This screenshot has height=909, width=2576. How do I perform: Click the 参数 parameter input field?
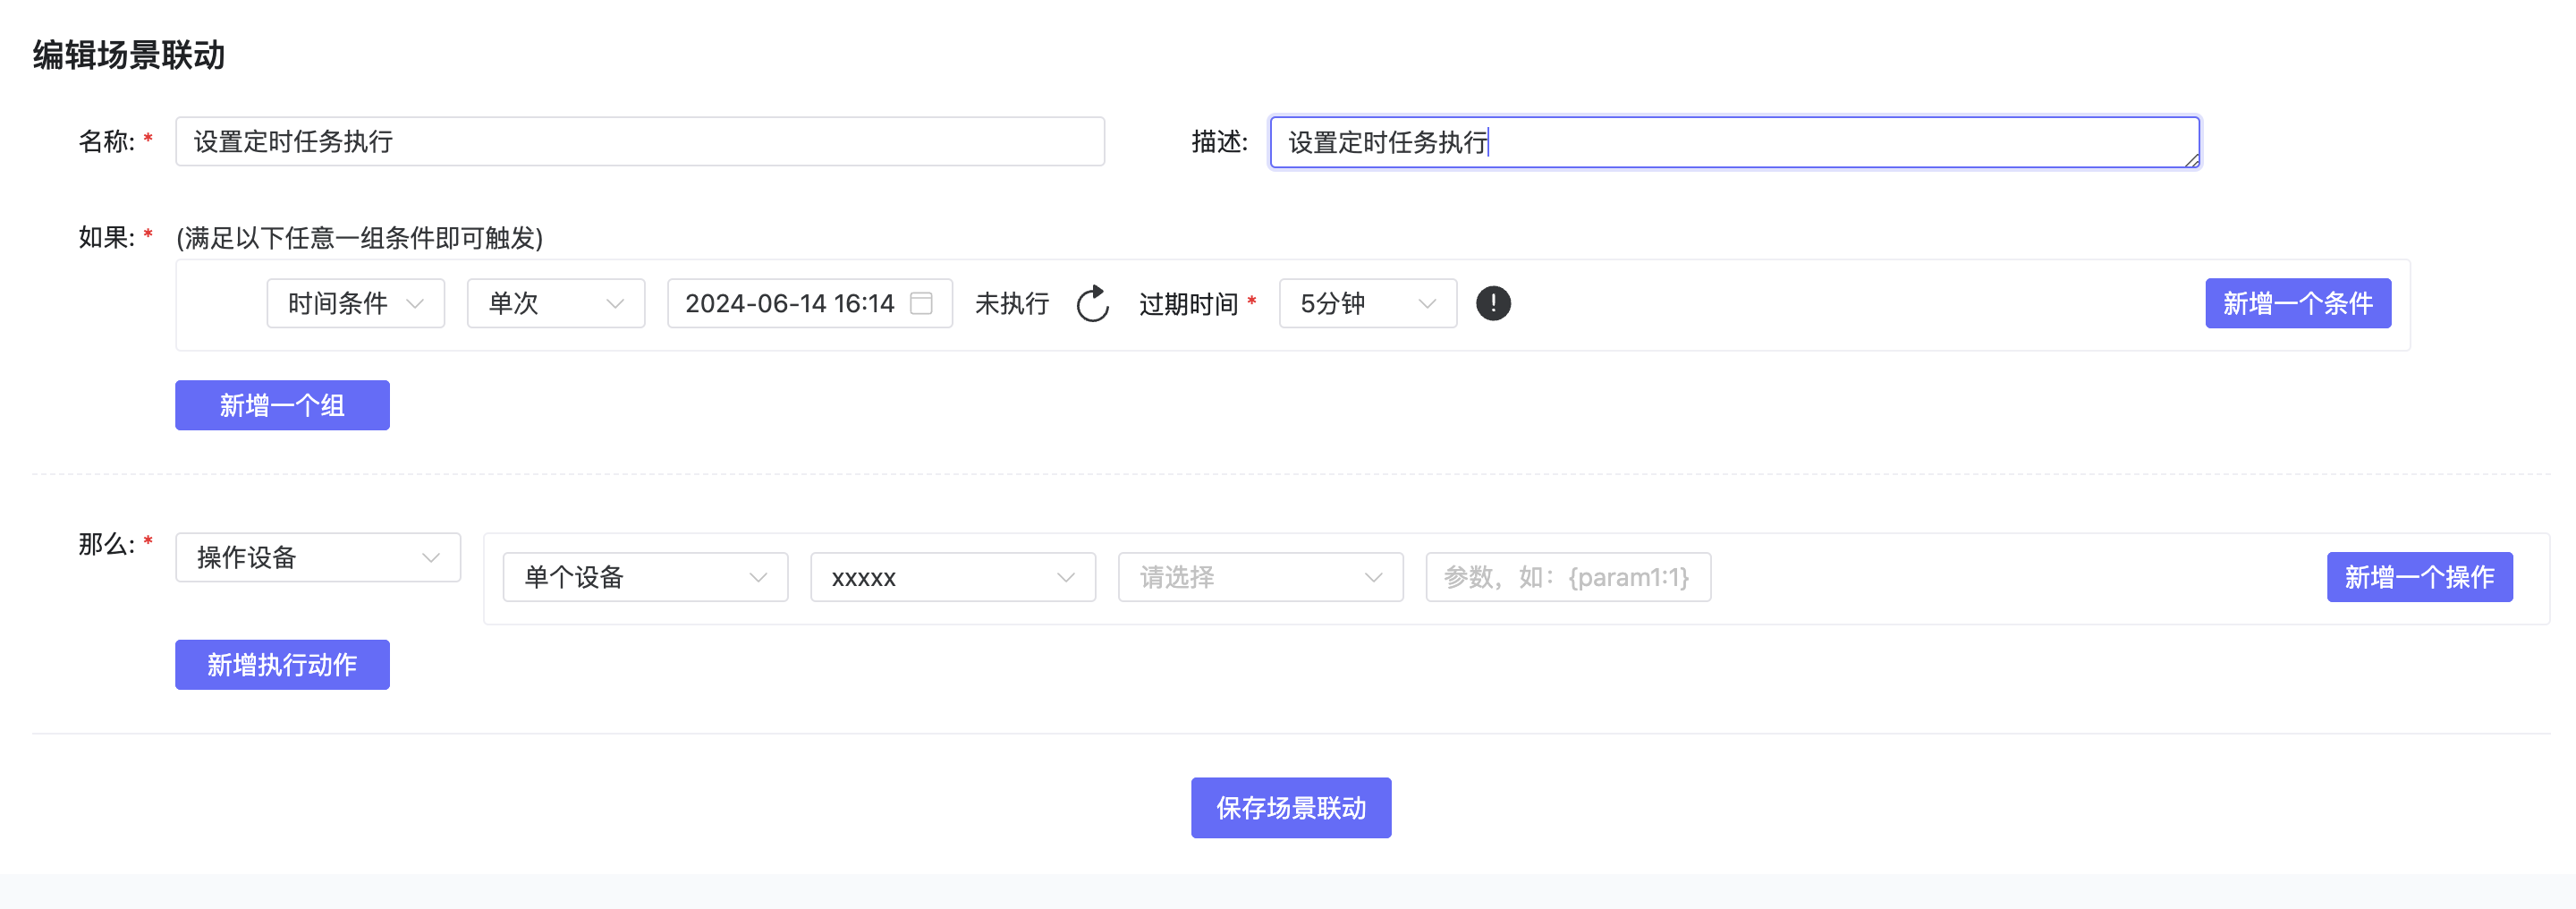click(1567, 577)
